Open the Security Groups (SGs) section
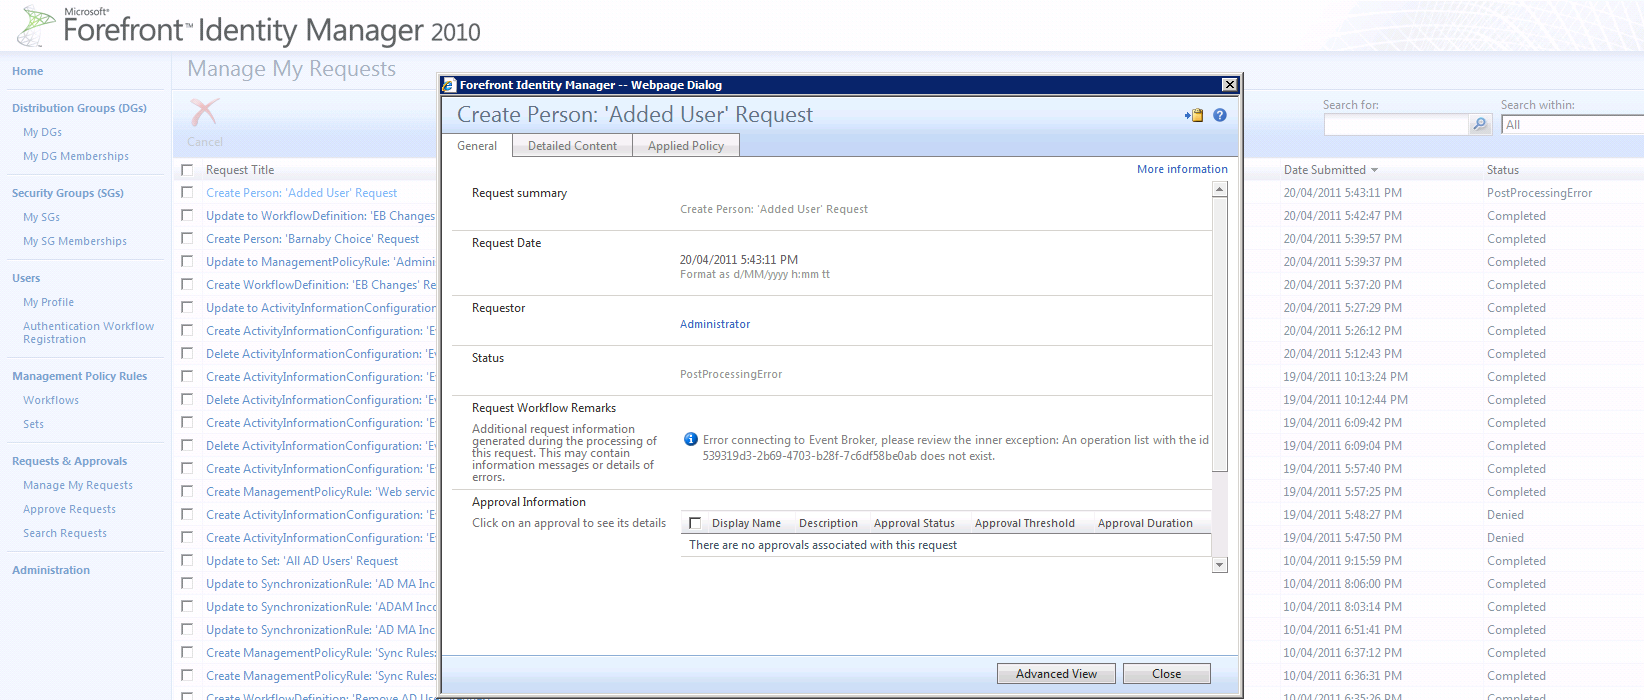 (x=68, y=193)
